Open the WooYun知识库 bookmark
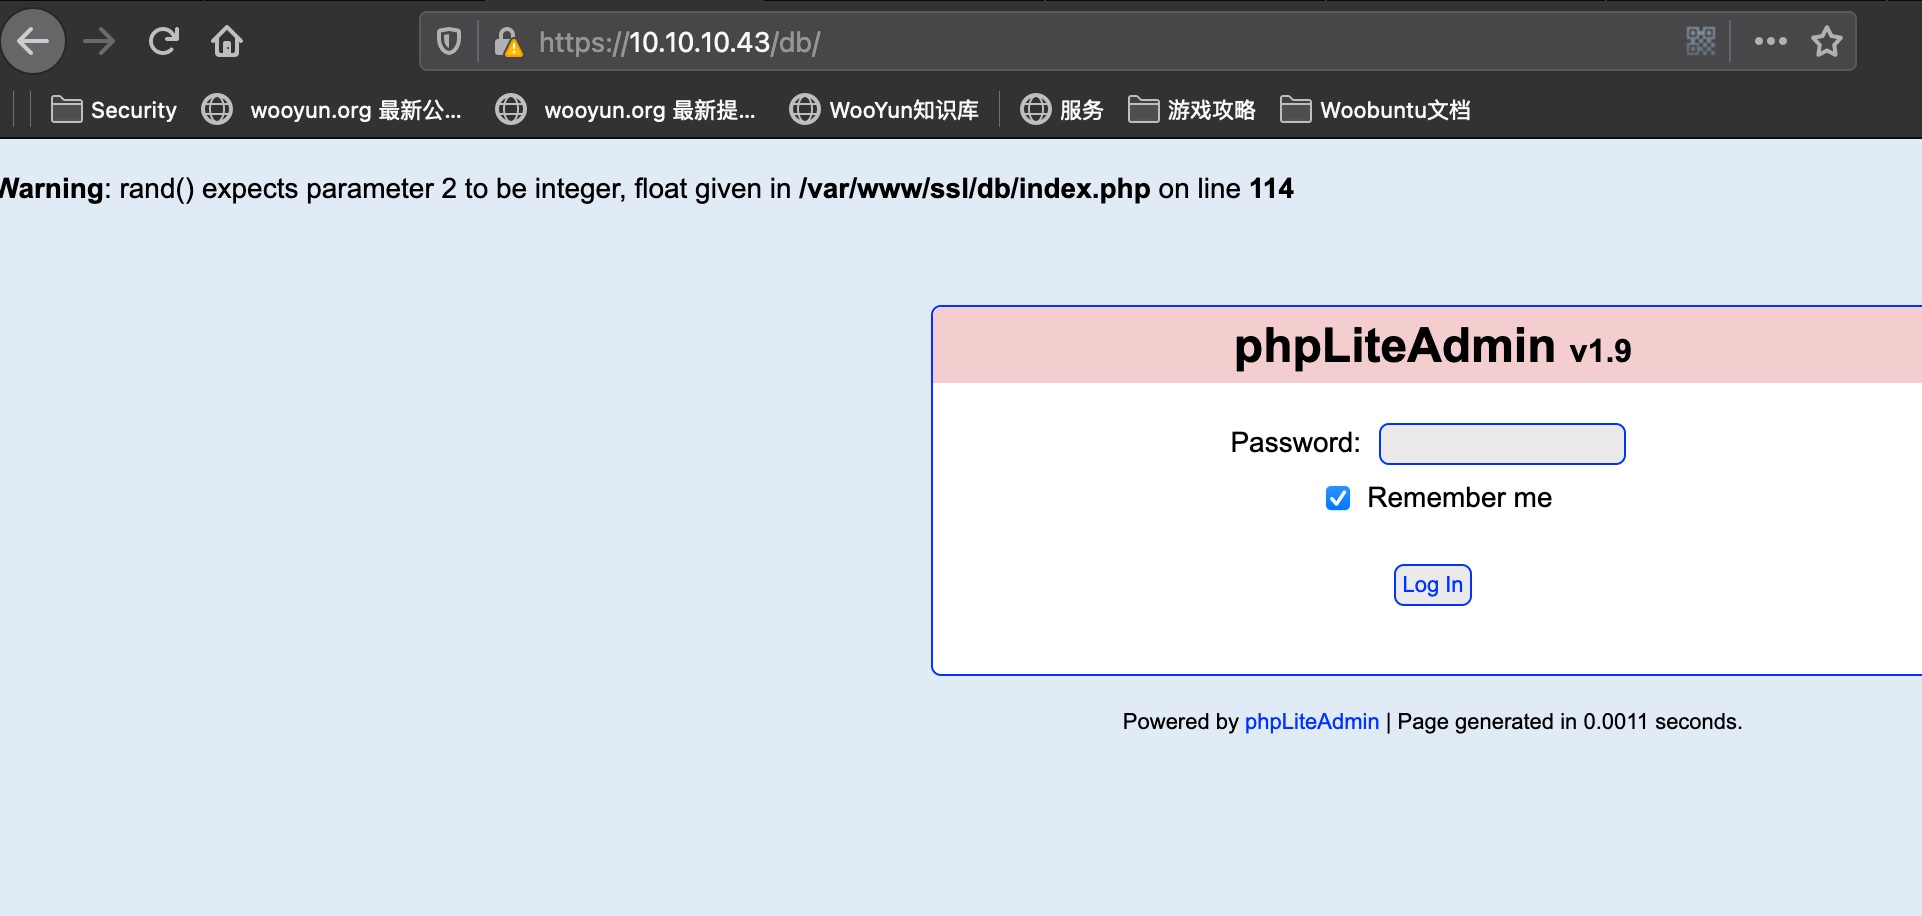The width and height of the screenshot is (1922, 916). (884, 110)
